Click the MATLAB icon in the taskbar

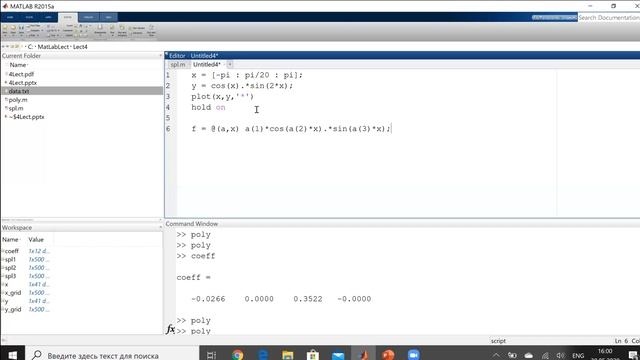[363, 355]
